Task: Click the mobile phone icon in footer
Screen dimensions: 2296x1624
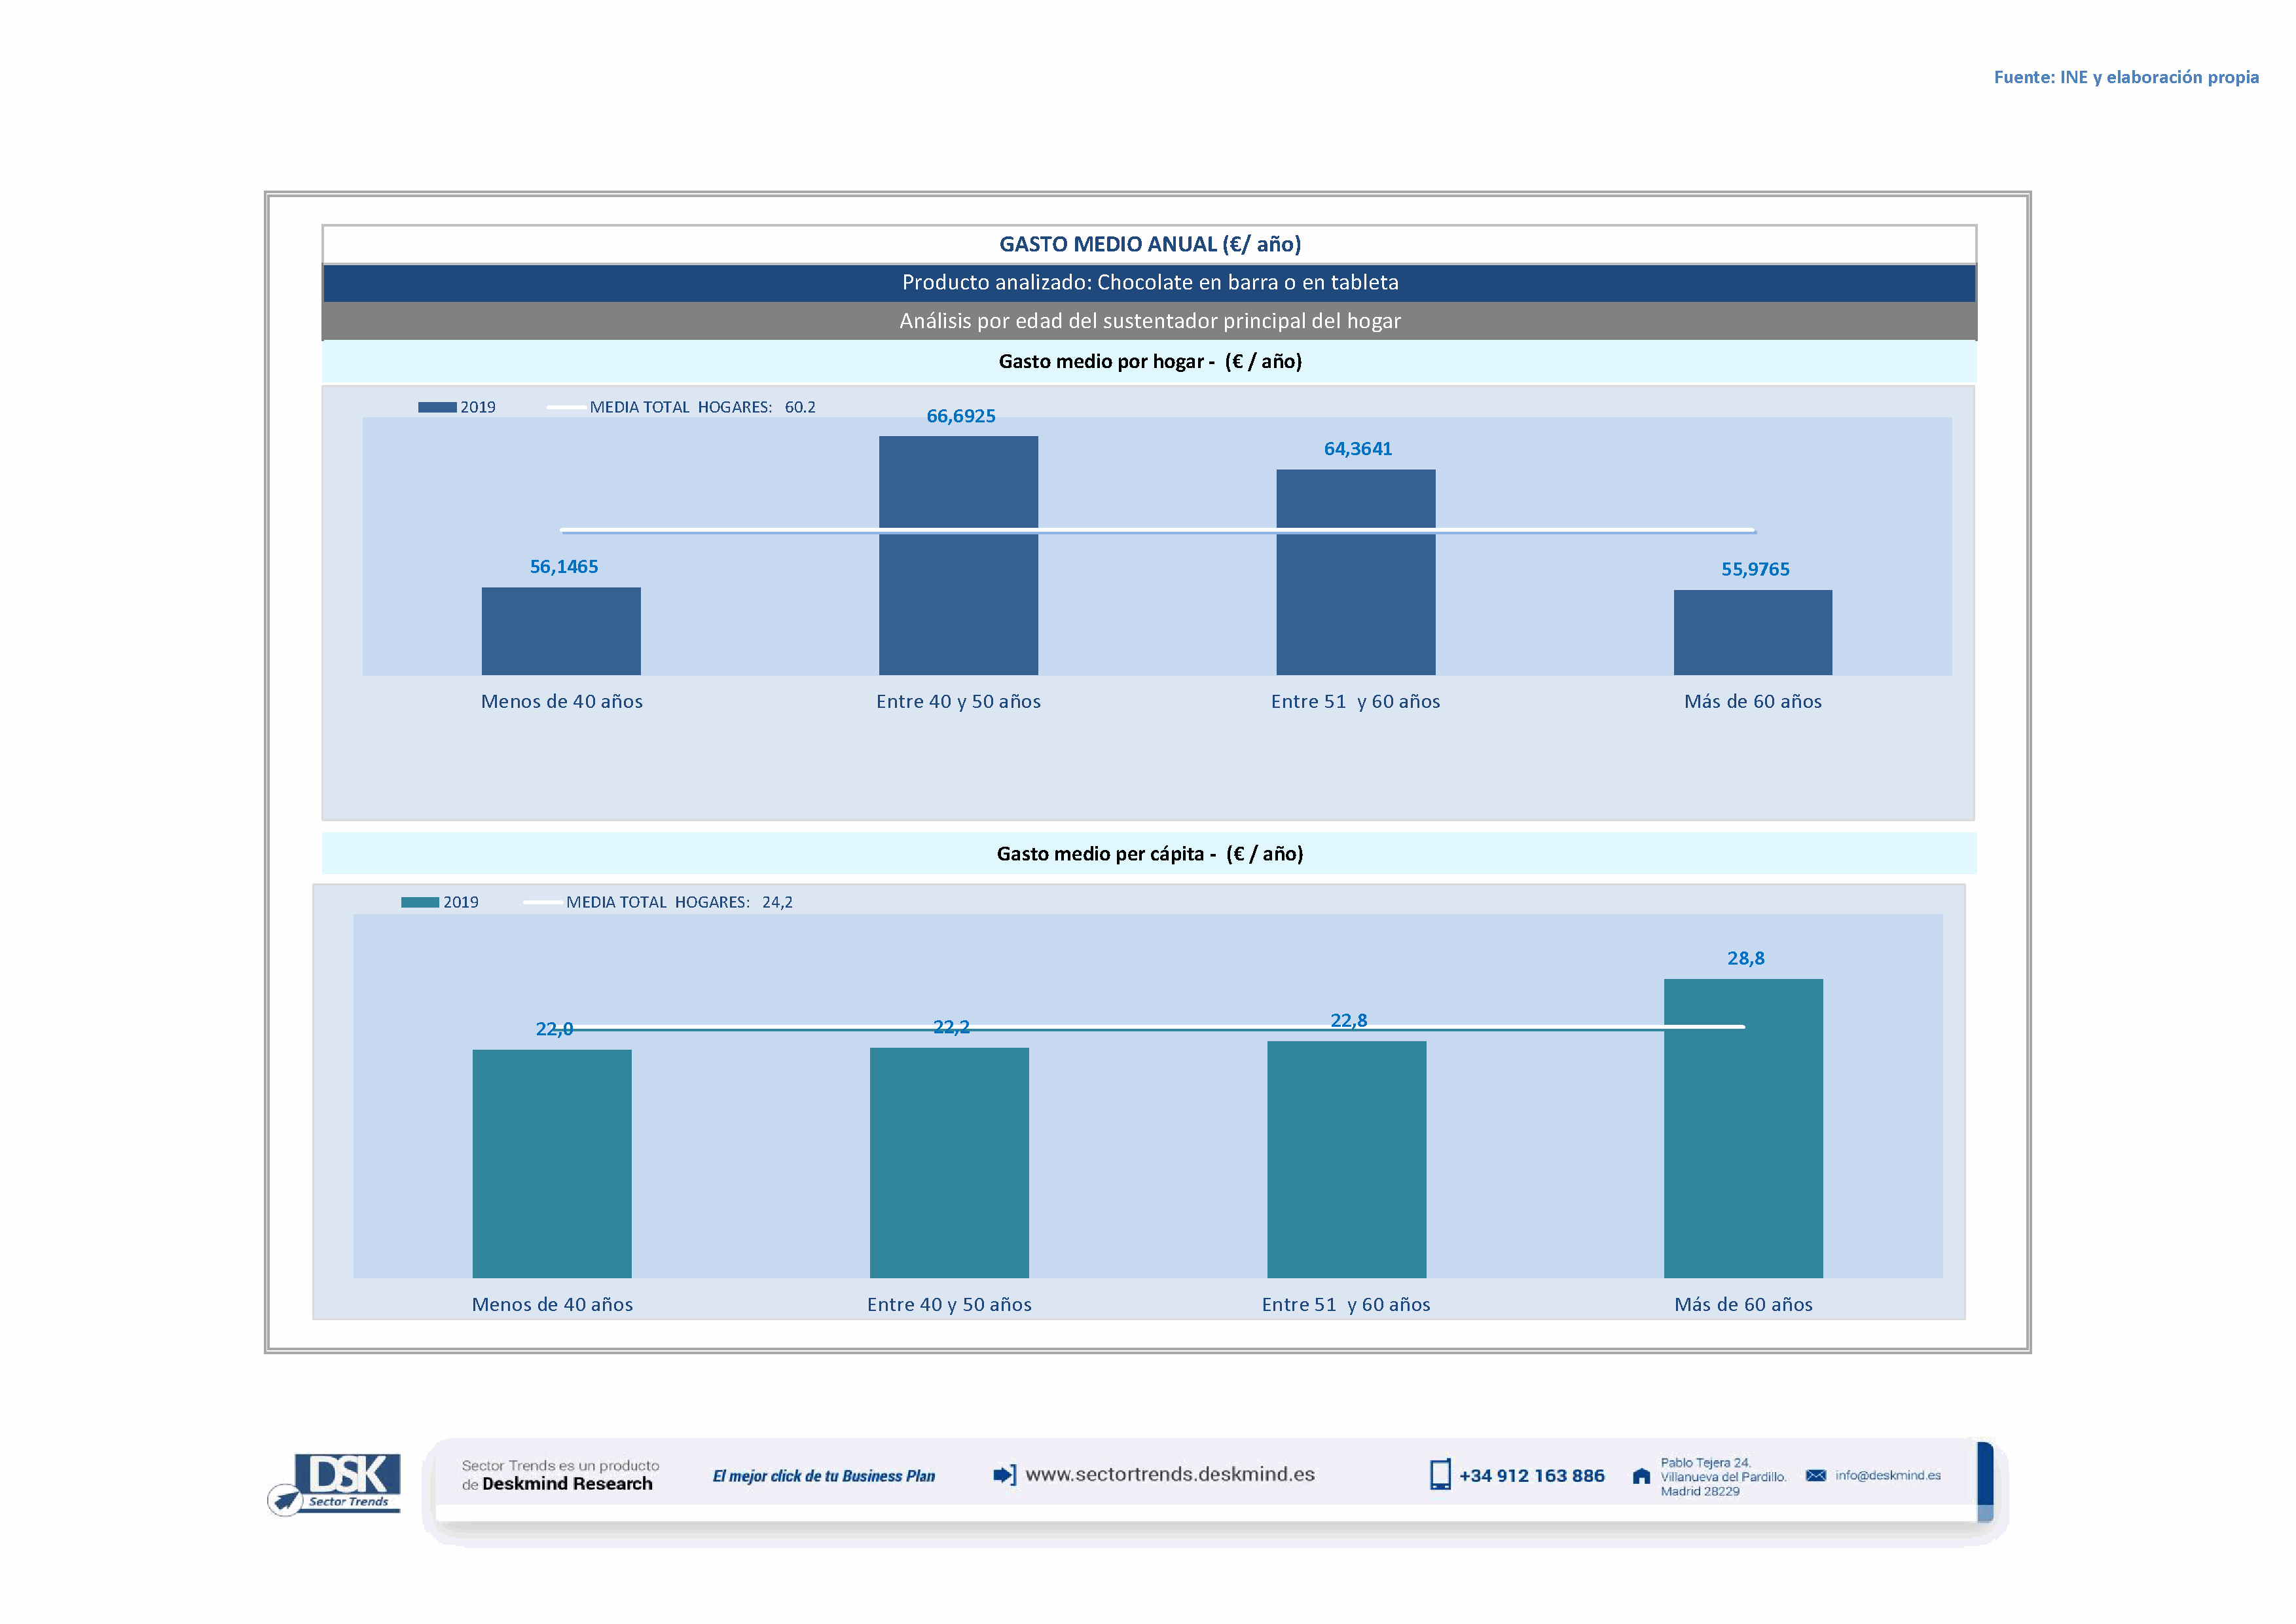Action: tap(1440, 1475)
